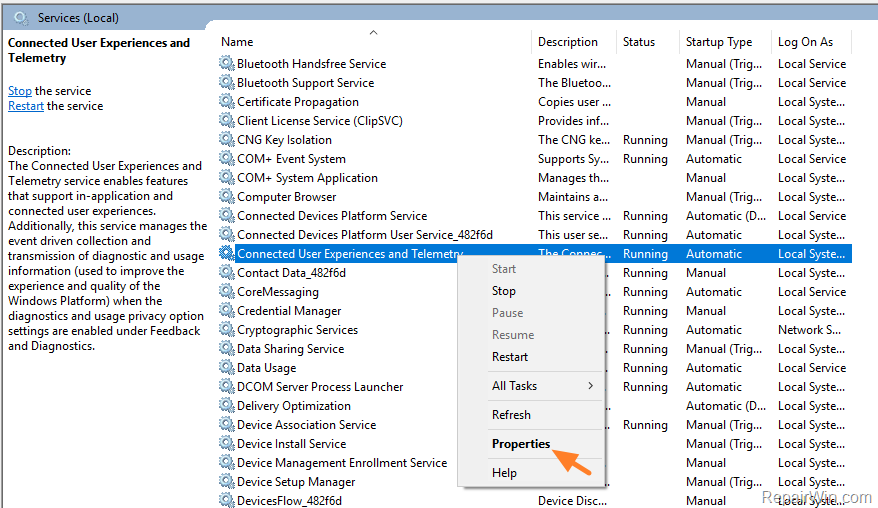This screenshot has width=878, height=508.
Task: Expand the All Tasks submenu arrow
Action: click(590, 386)
